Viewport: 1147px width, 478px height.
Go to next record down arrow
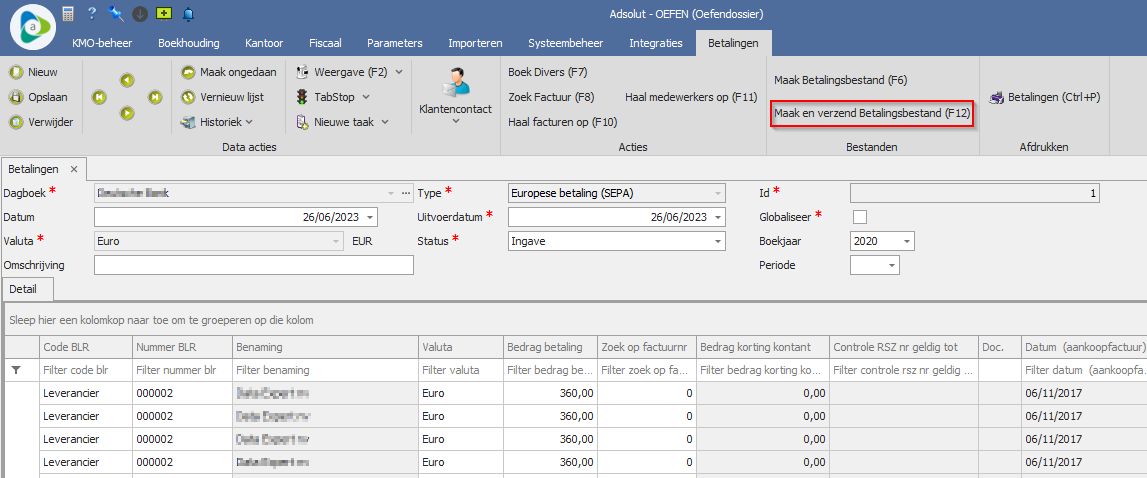coord(127,113)
